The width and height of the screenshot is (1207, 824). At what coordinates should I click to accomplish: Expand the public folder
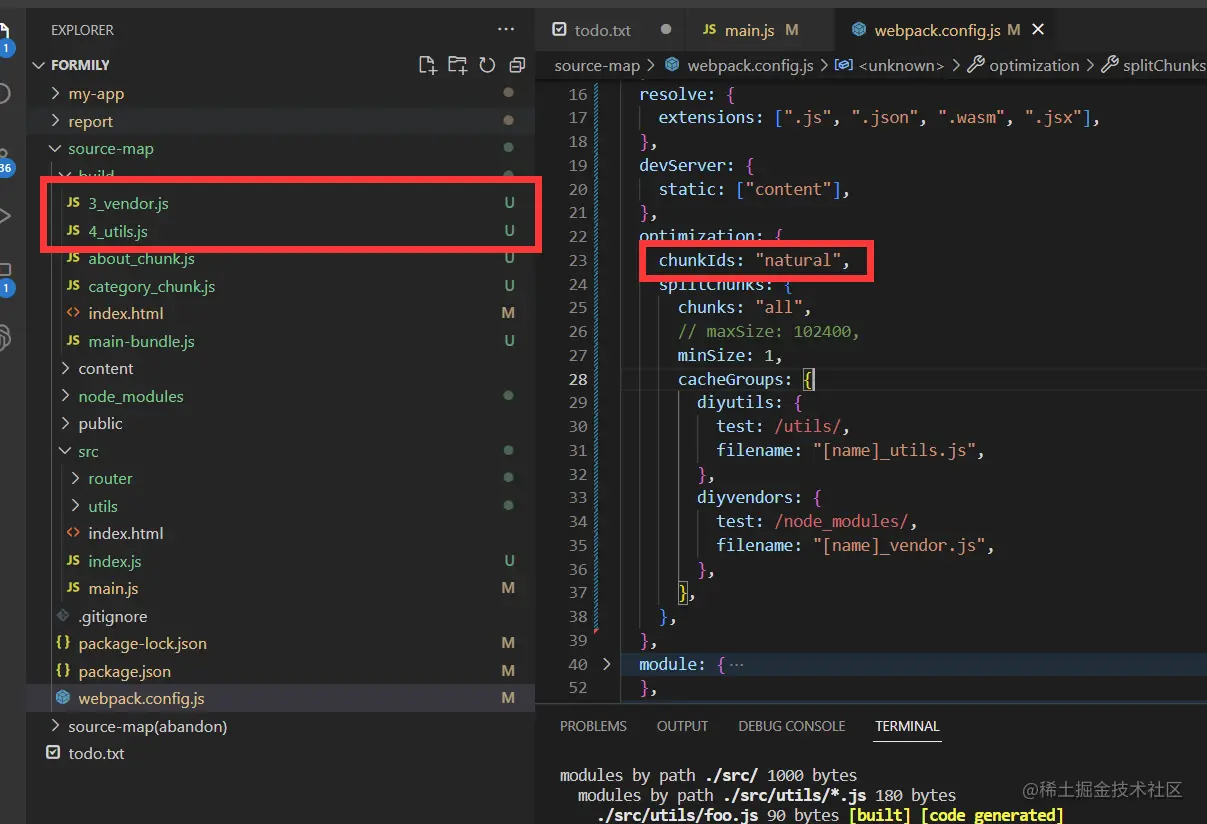coord(66,424)
